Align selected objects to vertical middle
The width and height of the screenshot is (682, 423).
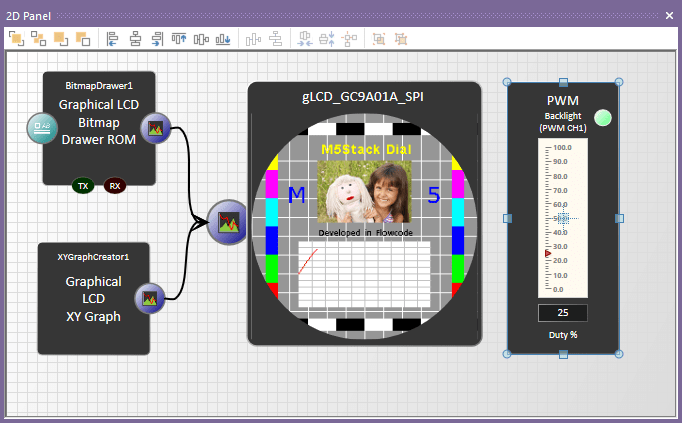coord(201,39)
